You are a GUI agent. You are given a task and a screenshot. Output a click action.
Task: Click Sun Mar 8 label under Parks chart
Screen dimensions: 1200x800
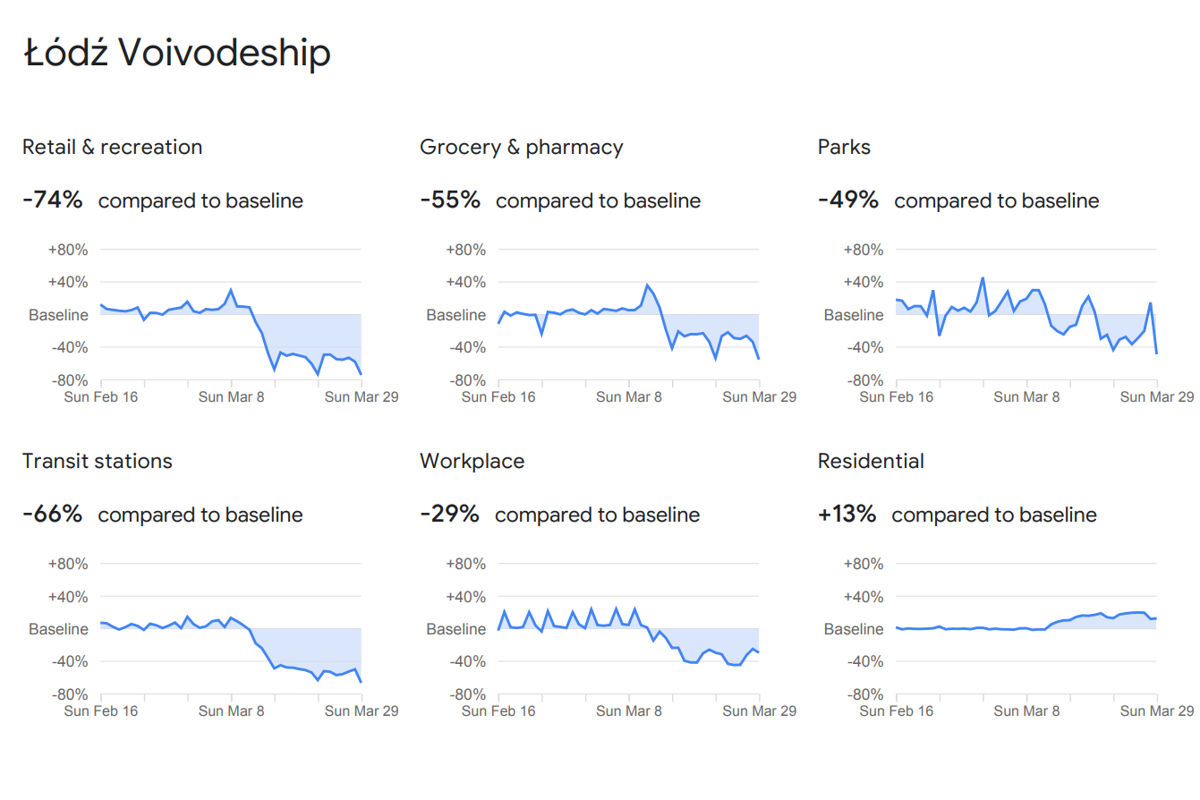(1027, 397)
